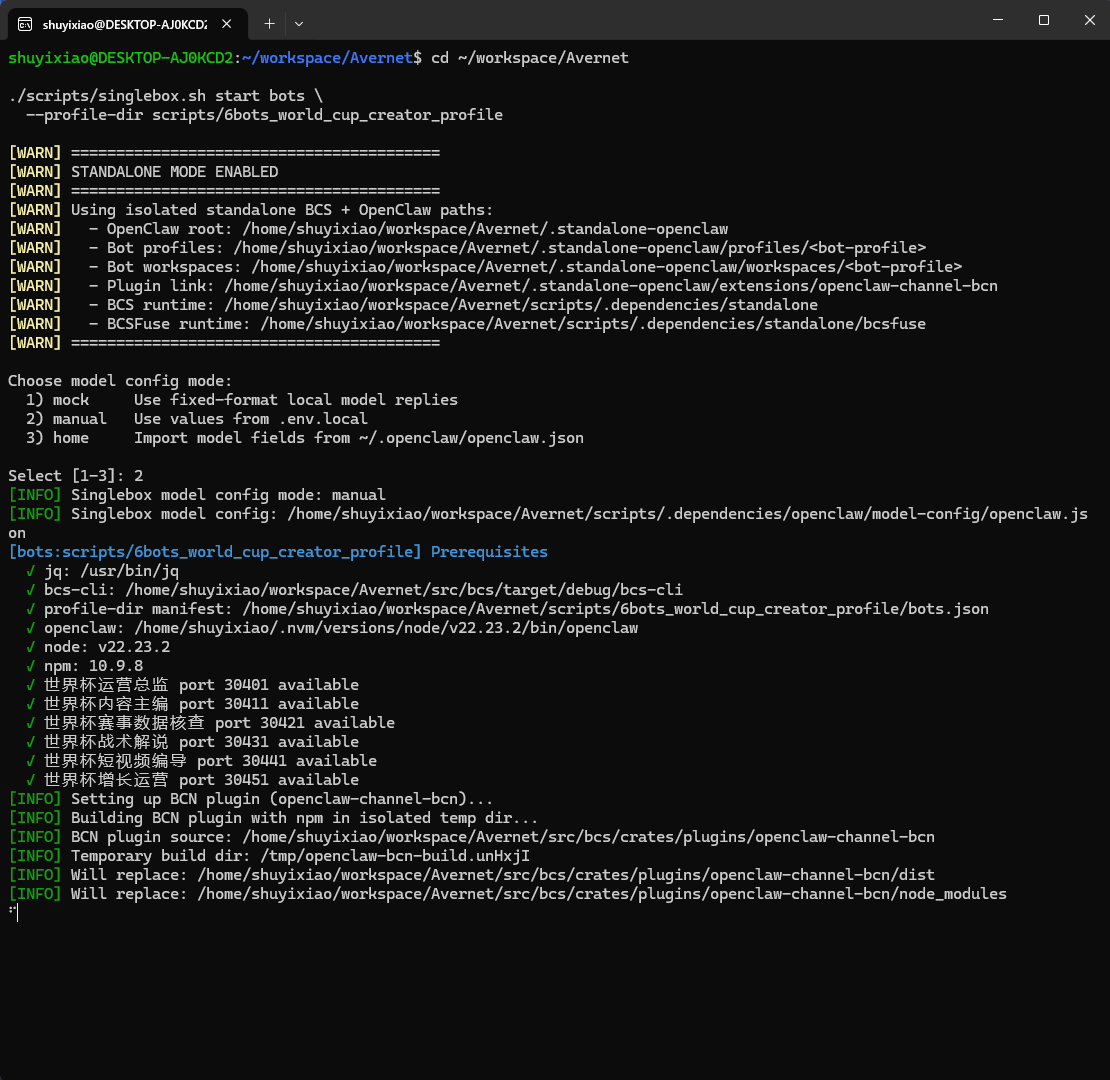Viewport: 1110px width, 1080px height.
Task: Maximize the terminal window
Action: pos(1043,20)
